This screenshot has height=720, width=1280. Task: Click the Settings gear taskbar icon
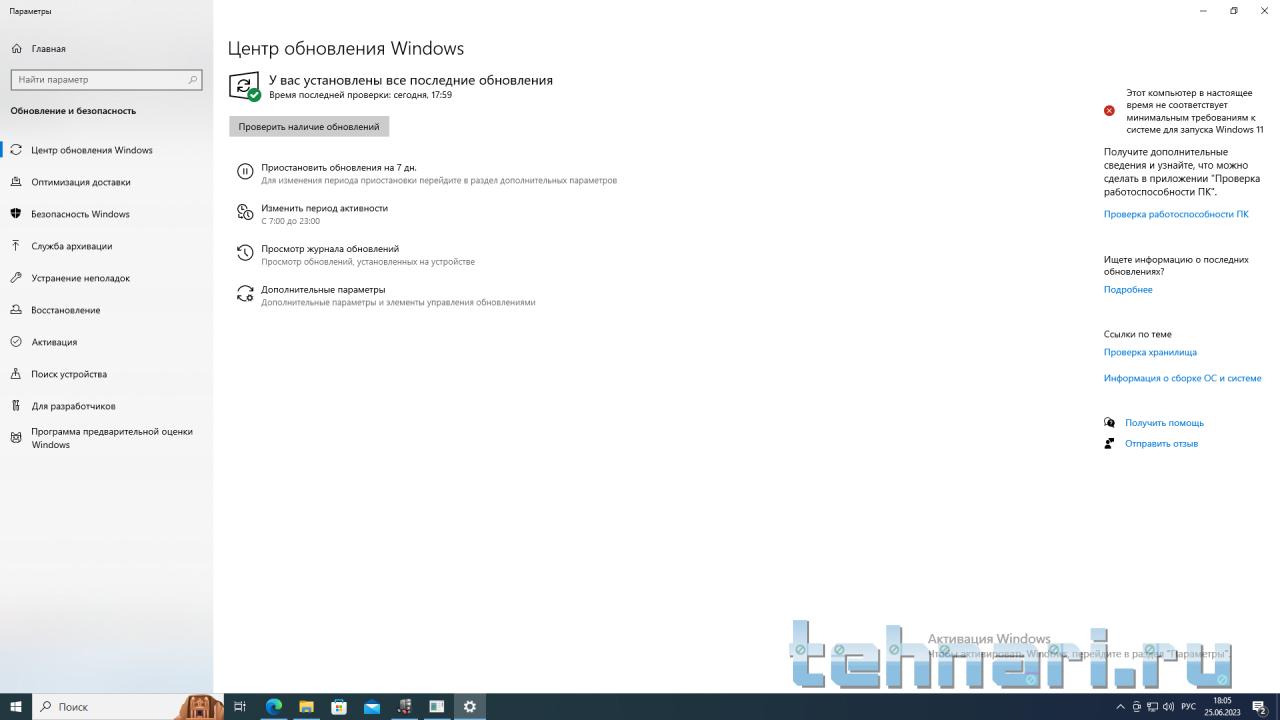point(469,707)
